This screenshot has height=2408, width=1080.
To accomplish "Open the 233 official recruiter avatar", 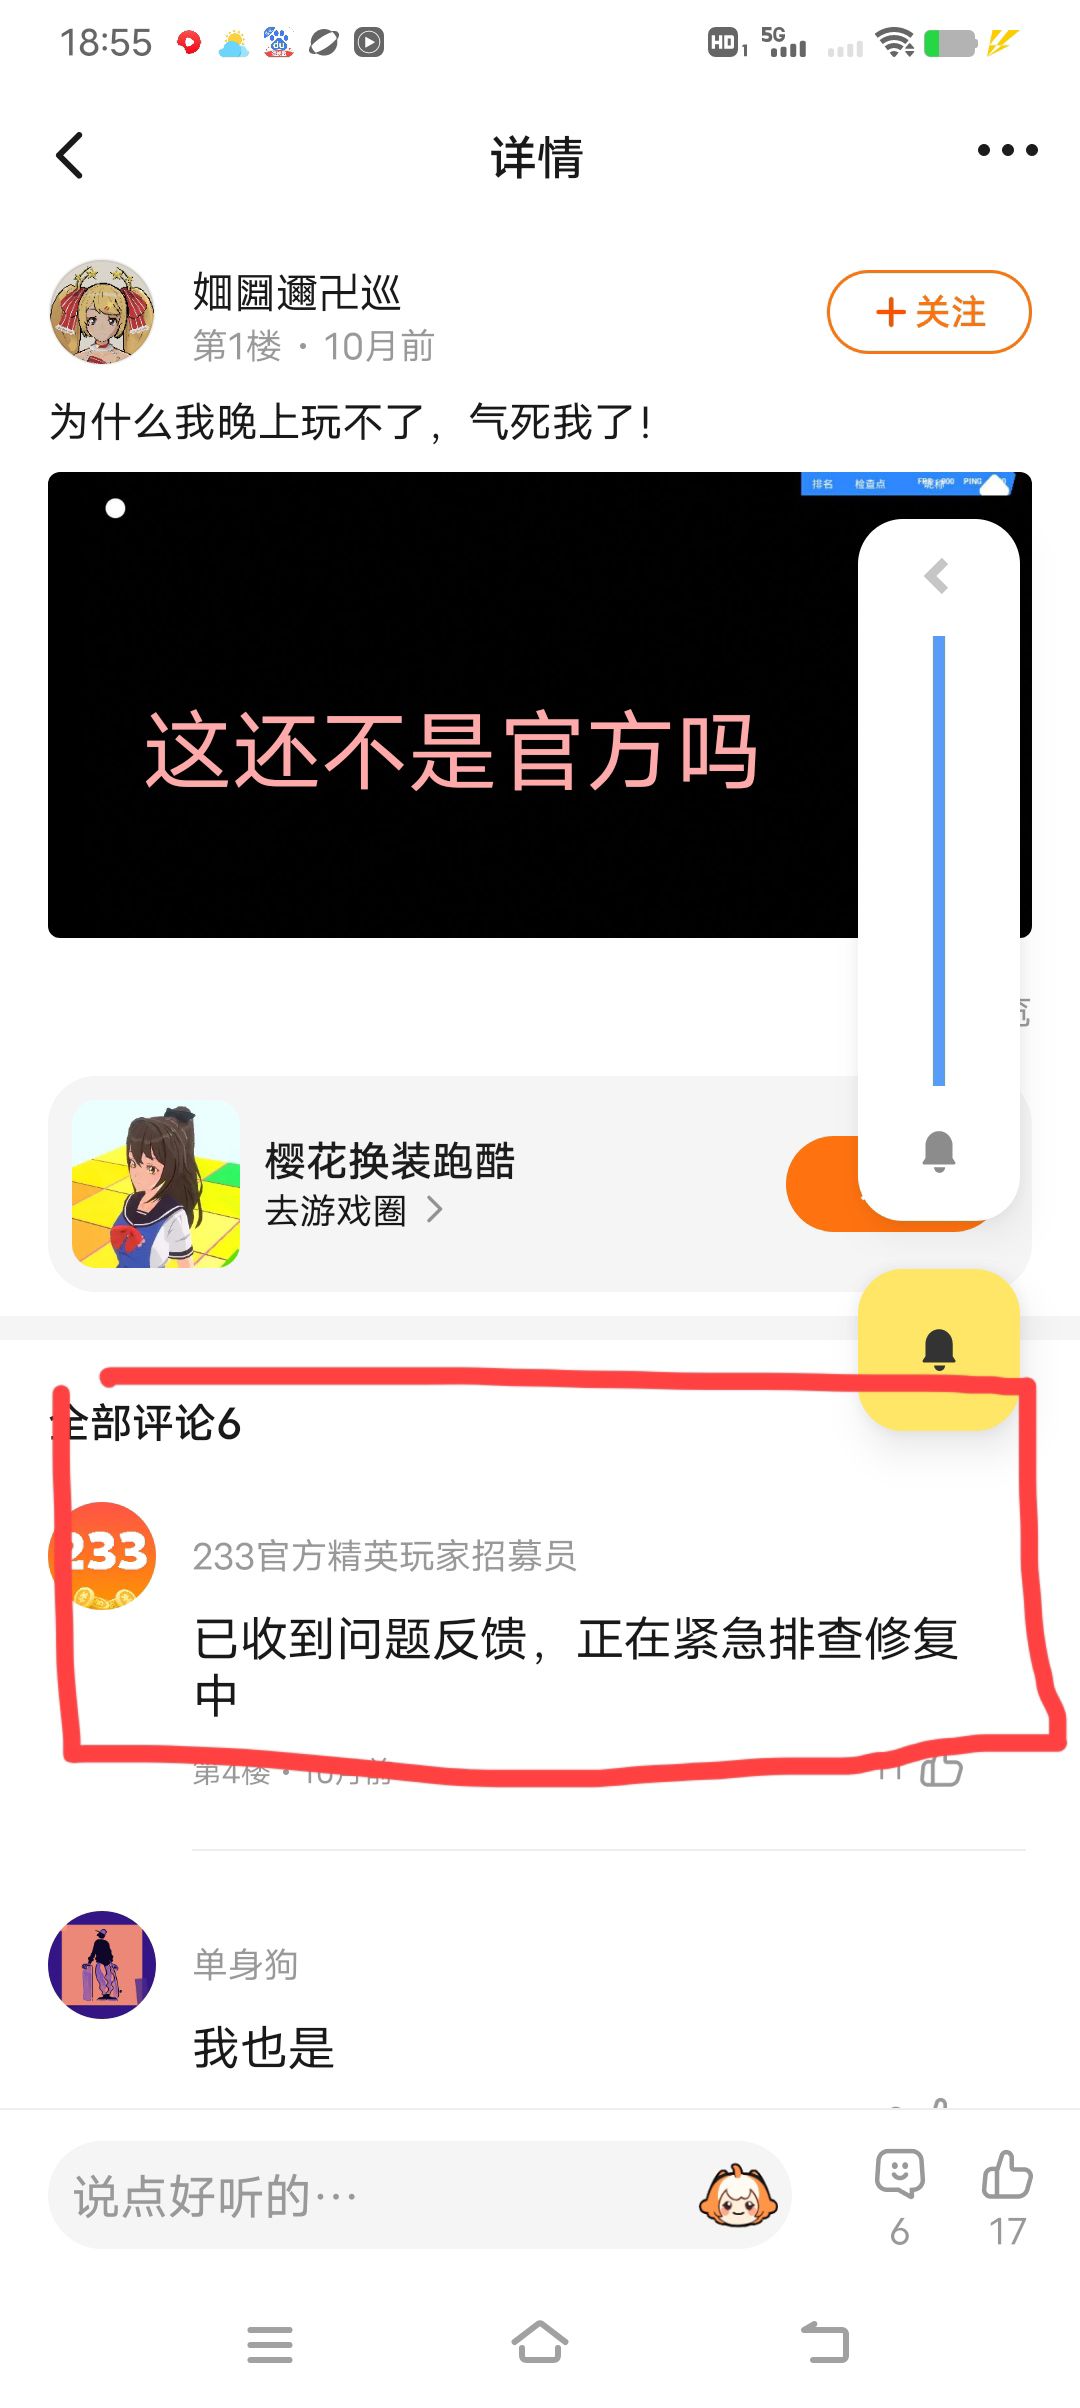I will 102,1556.
